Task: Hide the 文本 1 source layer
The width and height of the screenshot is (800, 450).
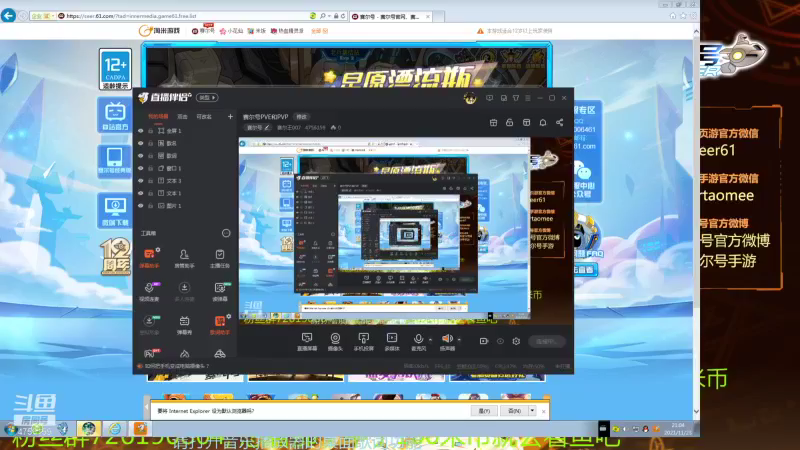Action: tap(141, 193)
